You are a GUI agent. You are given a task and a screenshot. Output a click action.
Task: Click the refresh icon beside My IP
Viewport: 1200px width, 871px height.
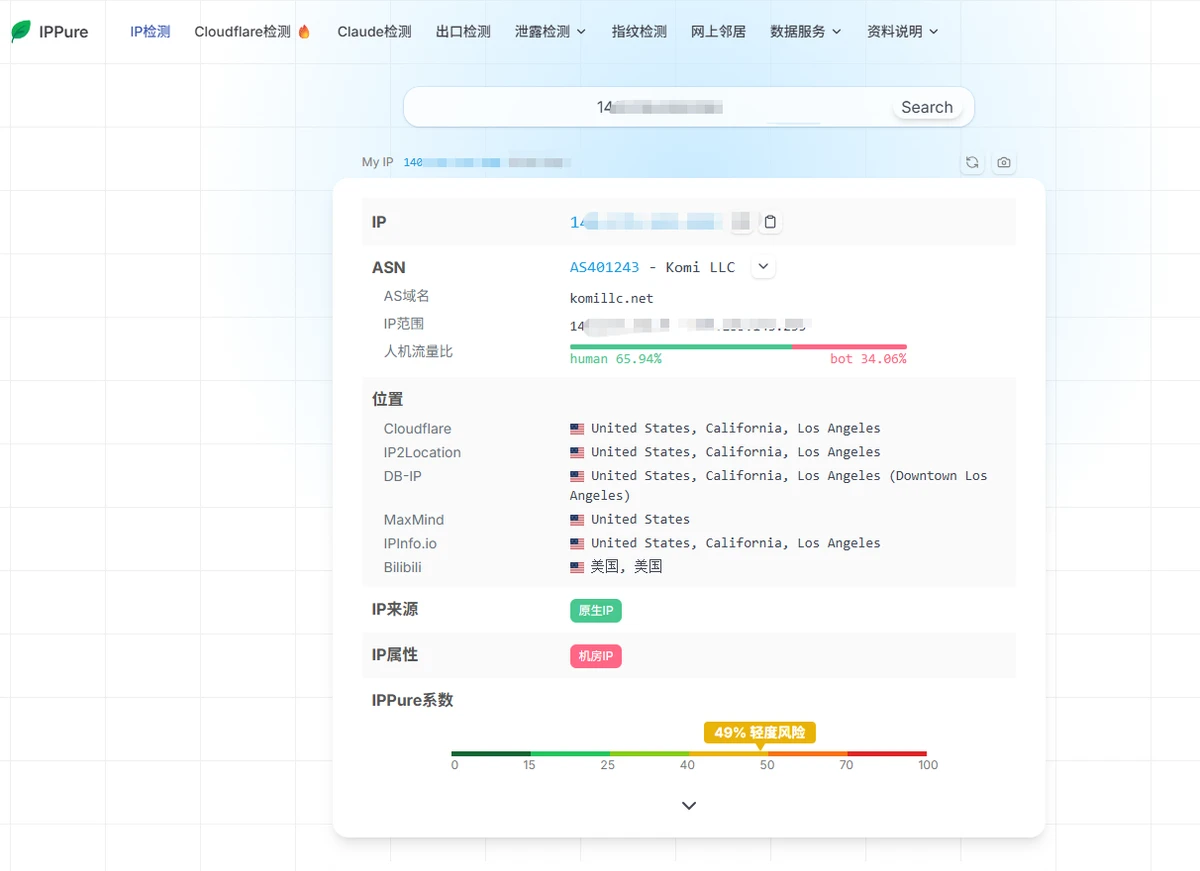point(972,162)
